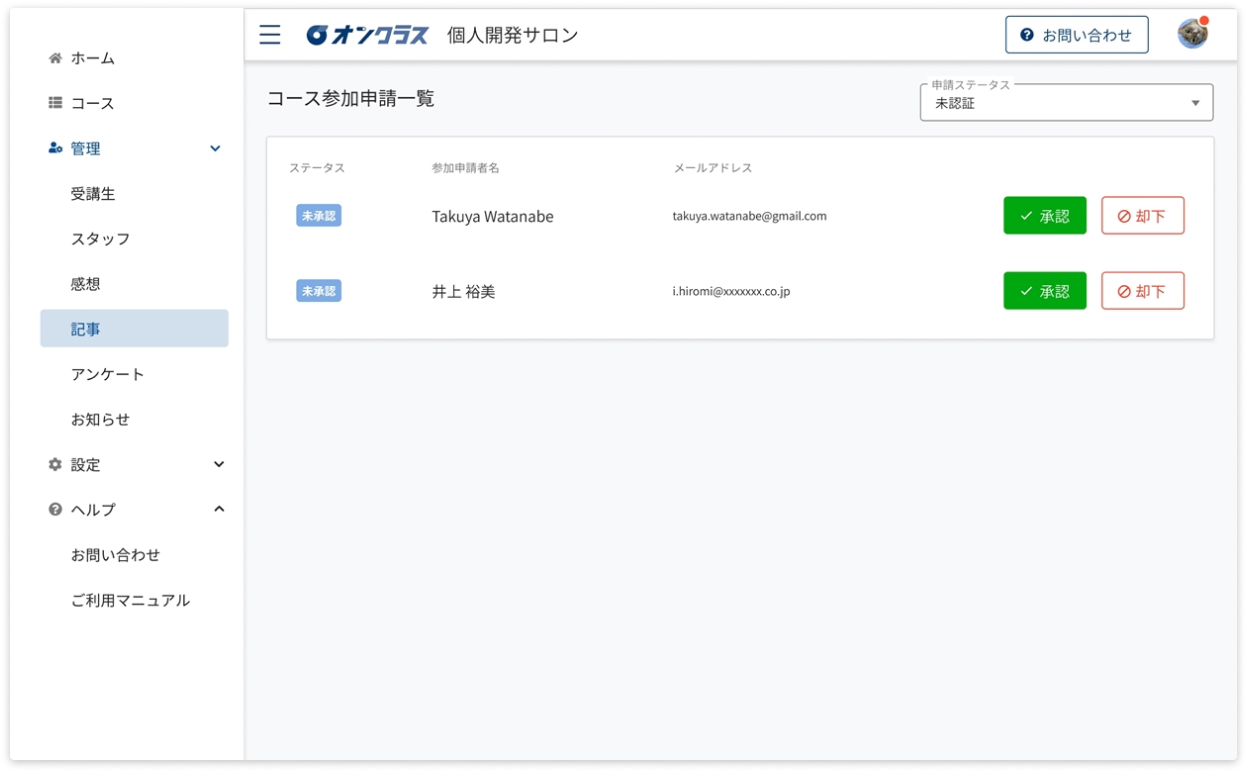Click the name Takuya Watanabe
Screen dimensions: 1247x772
492,216
